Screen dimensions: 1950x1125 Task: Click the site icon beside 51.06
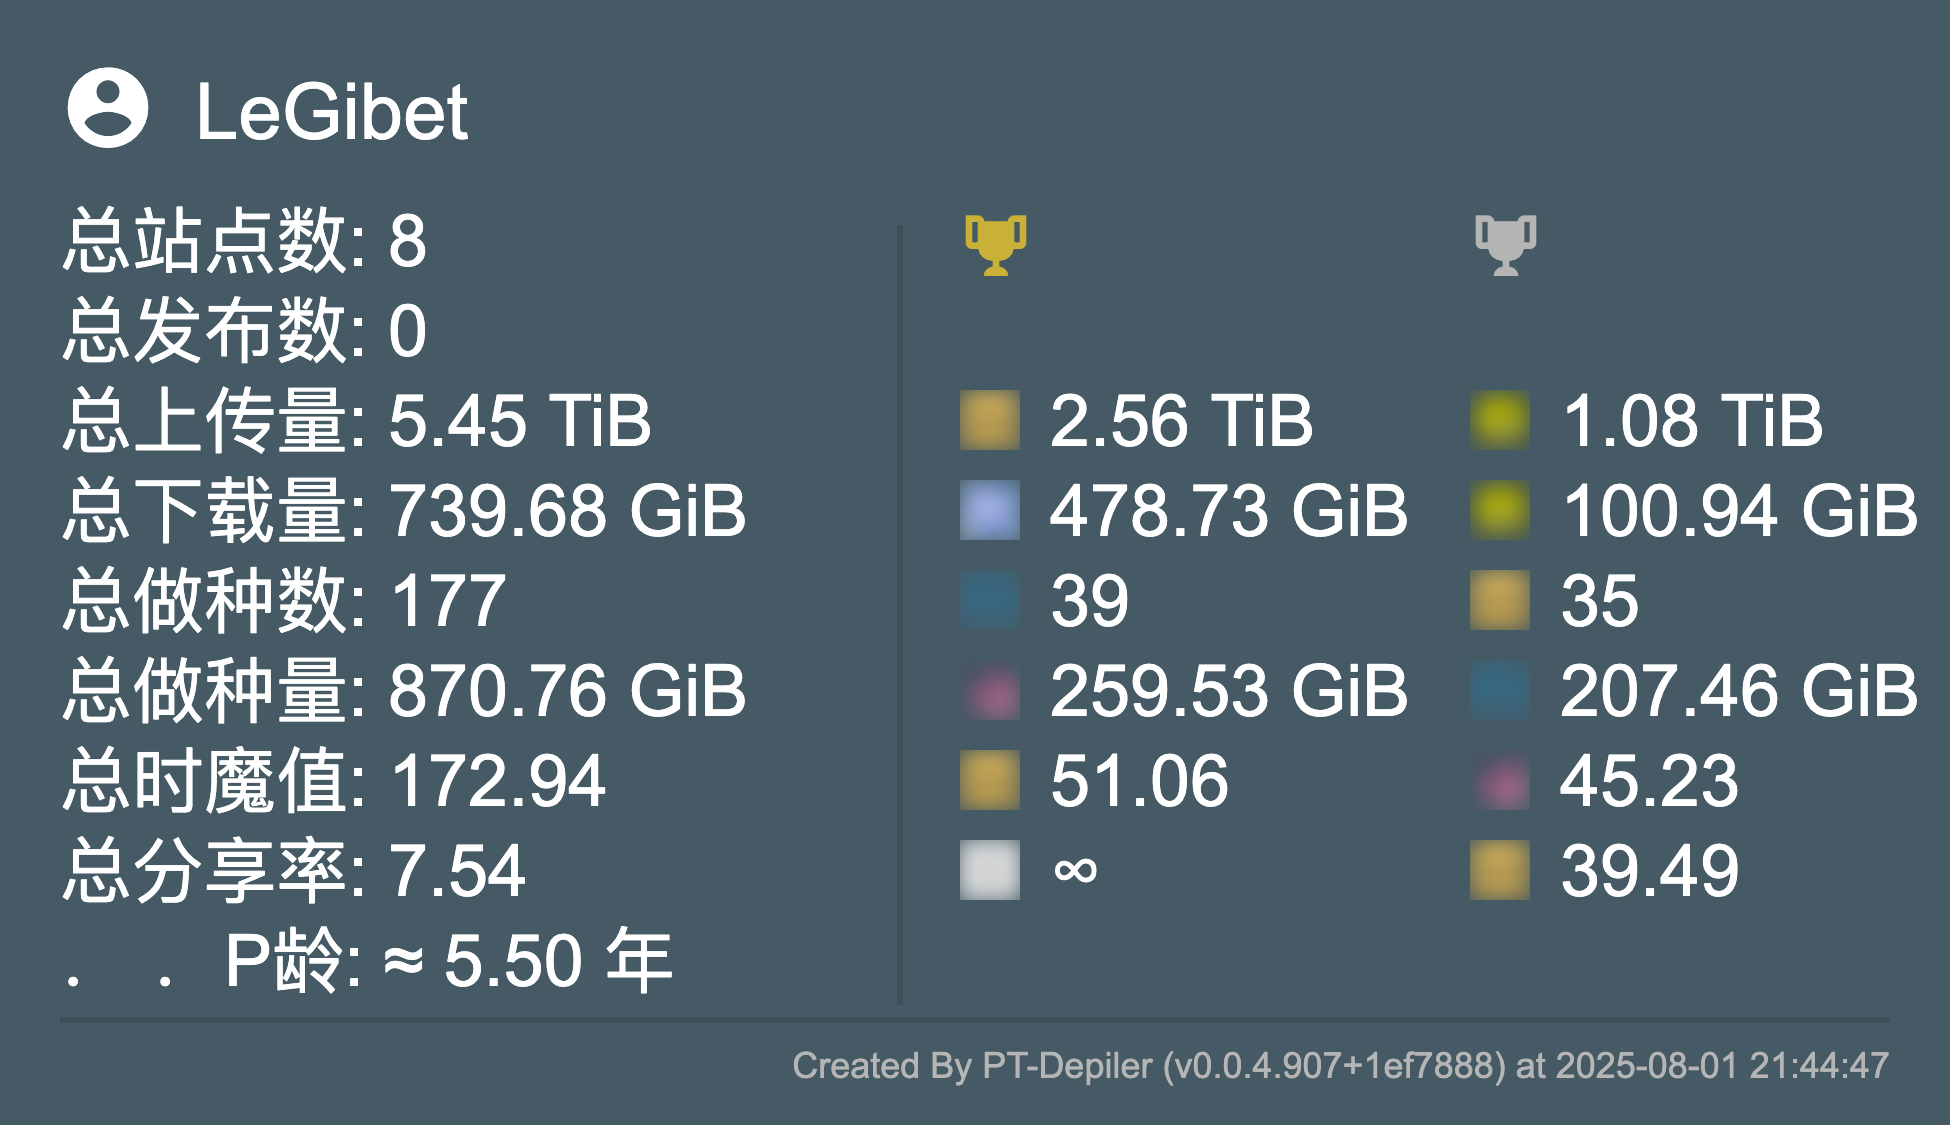click(x=990, y=780)
